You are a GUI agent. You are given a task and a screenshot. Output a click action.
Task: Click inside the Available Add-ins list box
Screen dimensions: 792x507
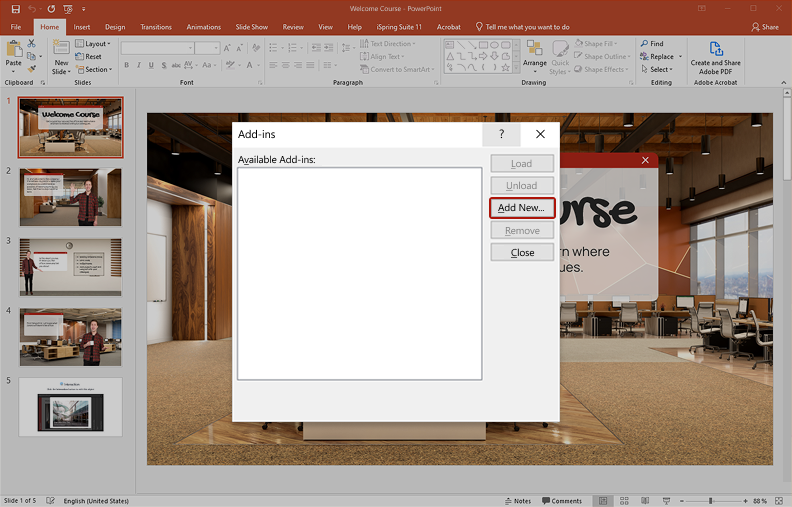pos(359,273)
